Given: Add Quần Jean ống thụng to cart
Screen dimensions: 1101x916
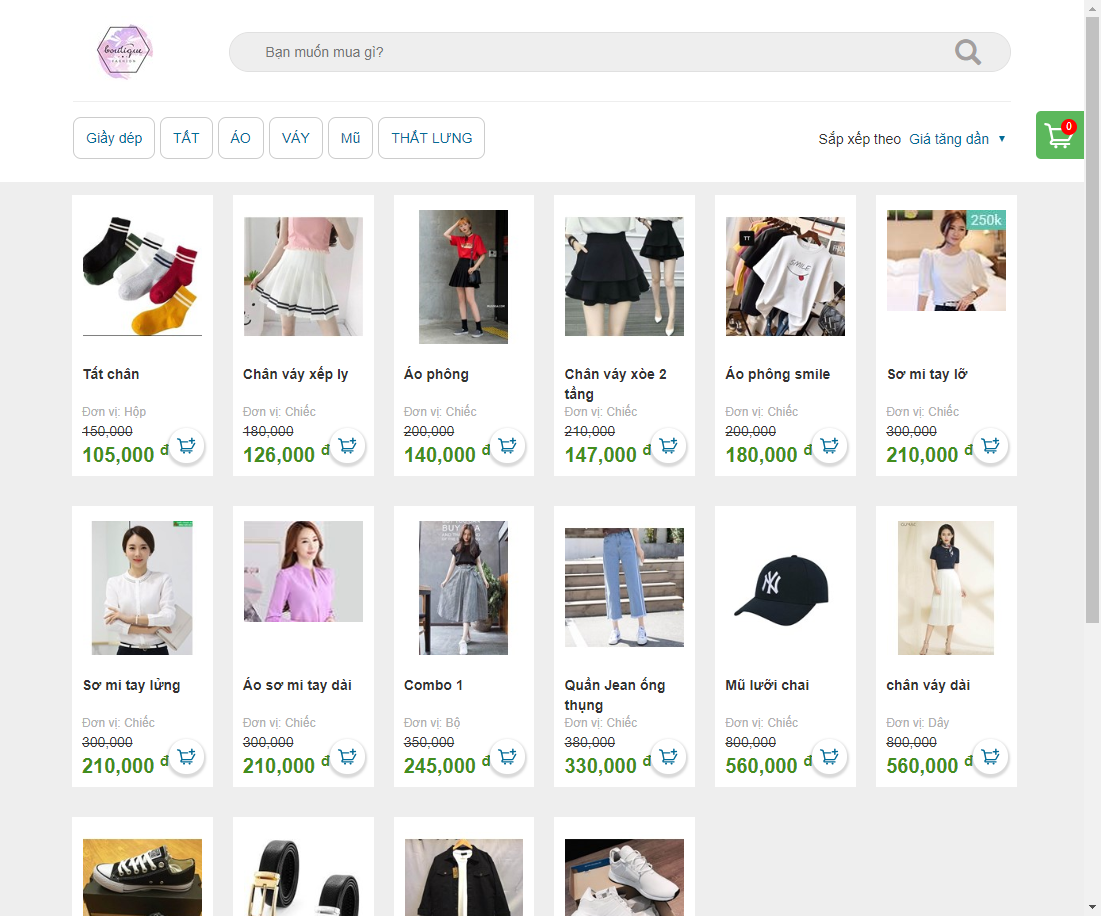Looking at the screenshot, I should [668, 757].
